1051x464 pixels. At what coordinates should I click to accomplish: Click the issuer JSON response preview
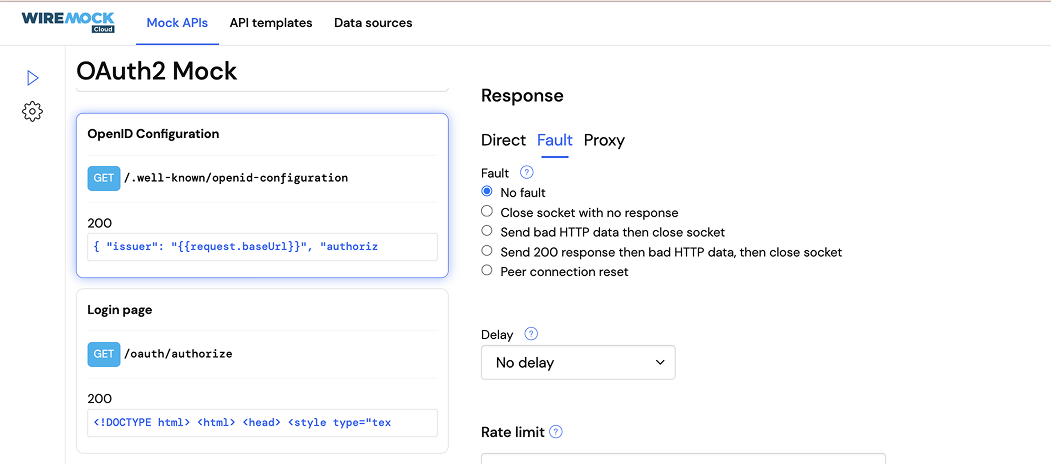click(262, 247)
